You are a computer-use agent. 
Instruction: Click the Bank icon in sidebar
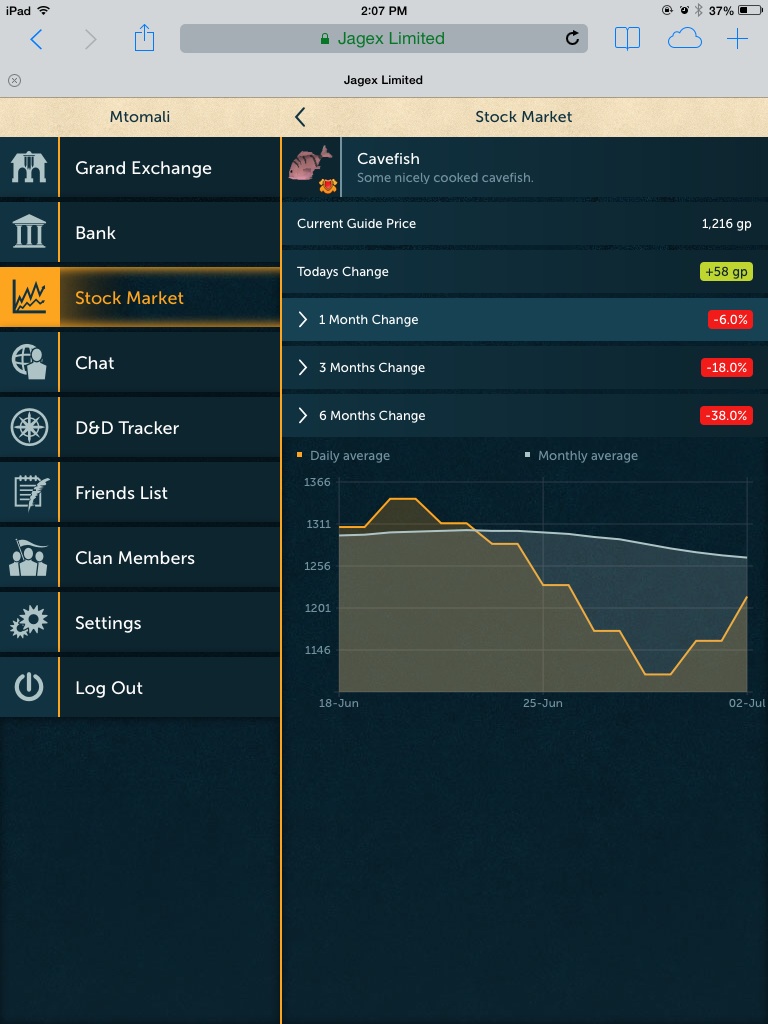29,233
